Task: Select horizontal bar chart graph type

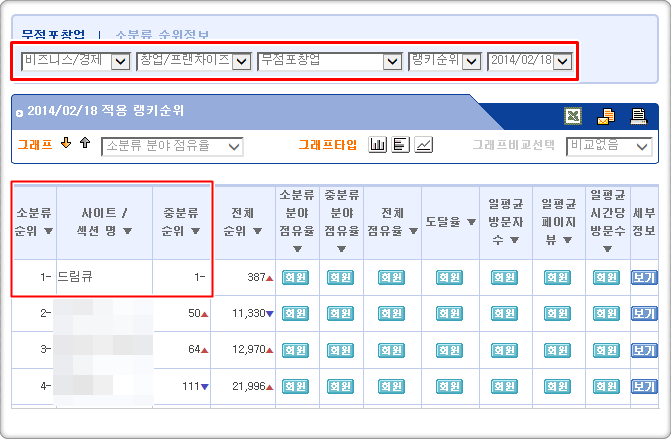Action: [x=400, y=145]
